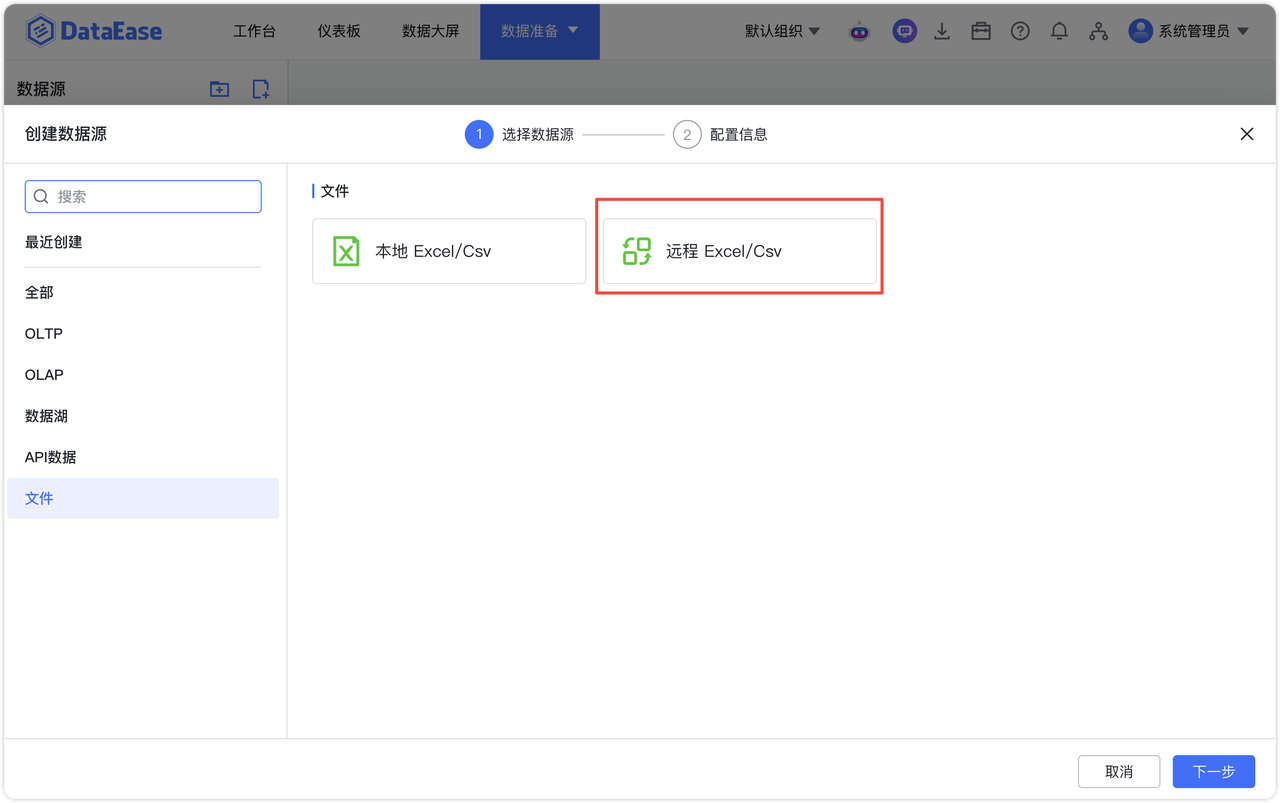Select step 2 配置信息
Viewport: 1280px width, 803px height.
[x=720, y=134]
